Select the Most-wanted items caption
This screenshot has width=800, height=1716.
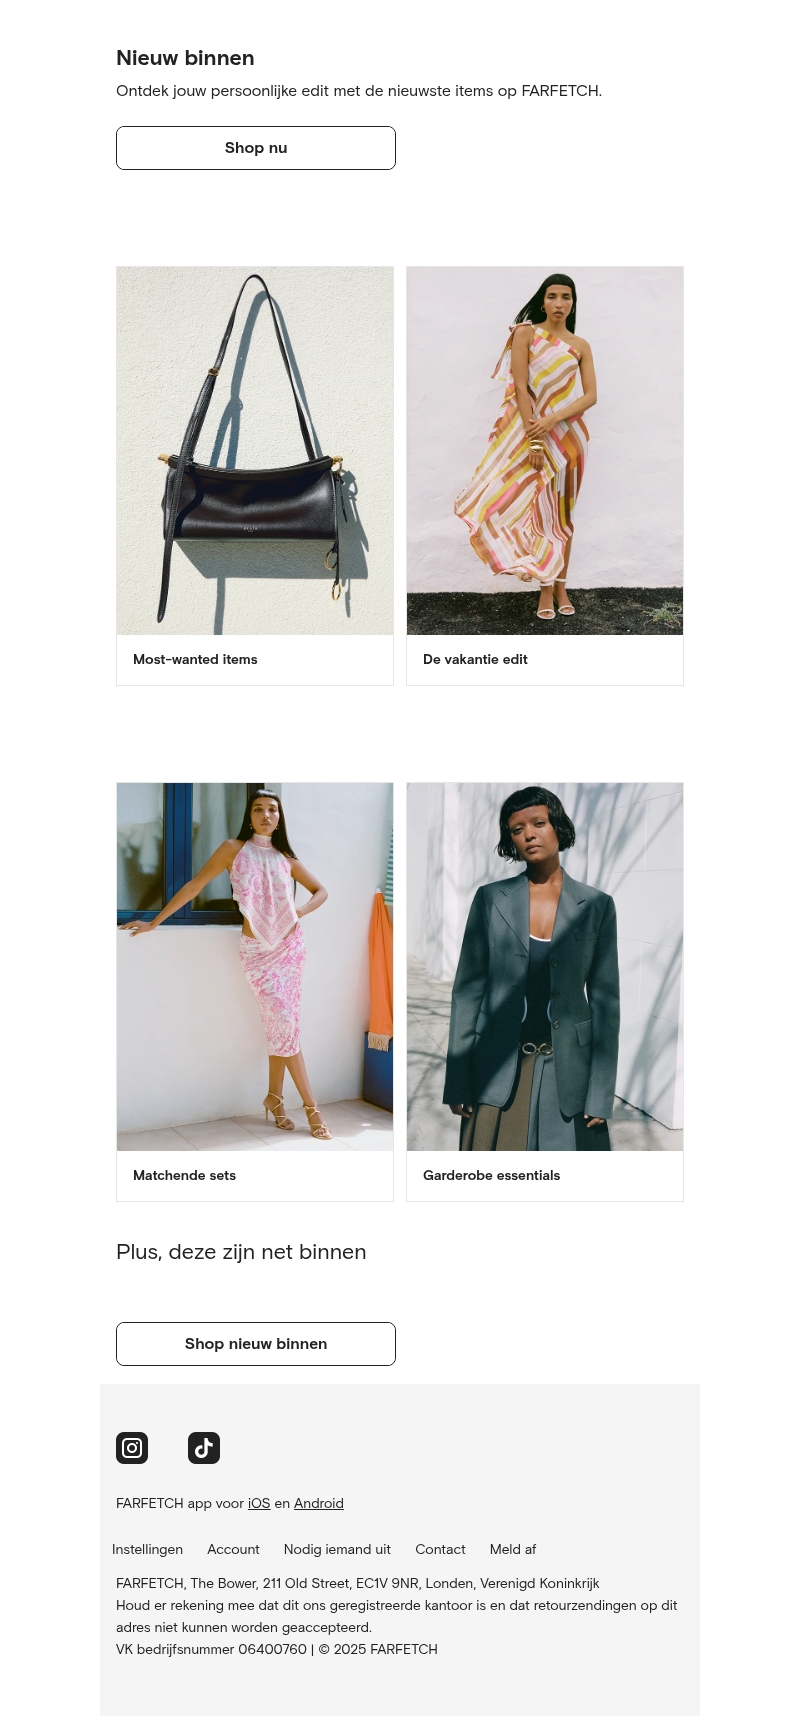(x=195, y=660)
